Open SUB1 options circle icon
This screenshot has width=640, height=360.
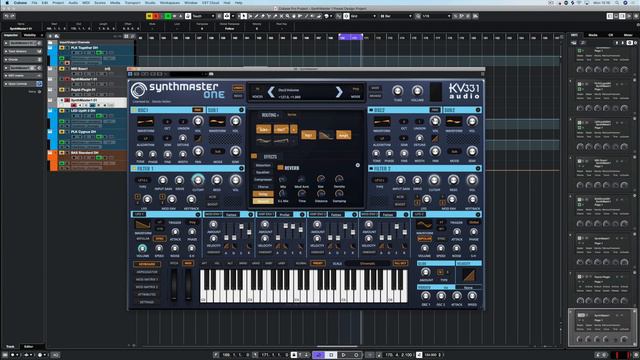[241, 110]
